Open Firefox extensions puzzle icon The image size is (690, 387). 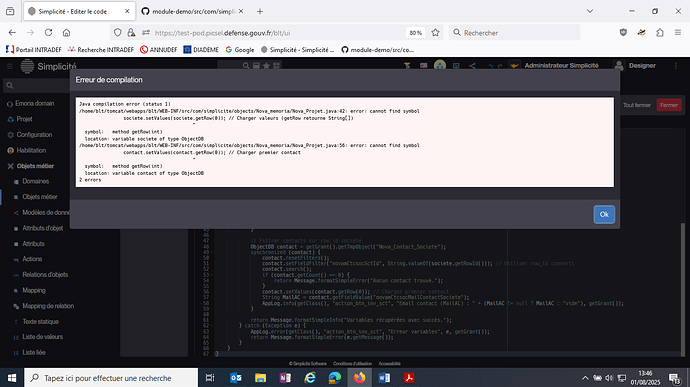click(660, 33)
